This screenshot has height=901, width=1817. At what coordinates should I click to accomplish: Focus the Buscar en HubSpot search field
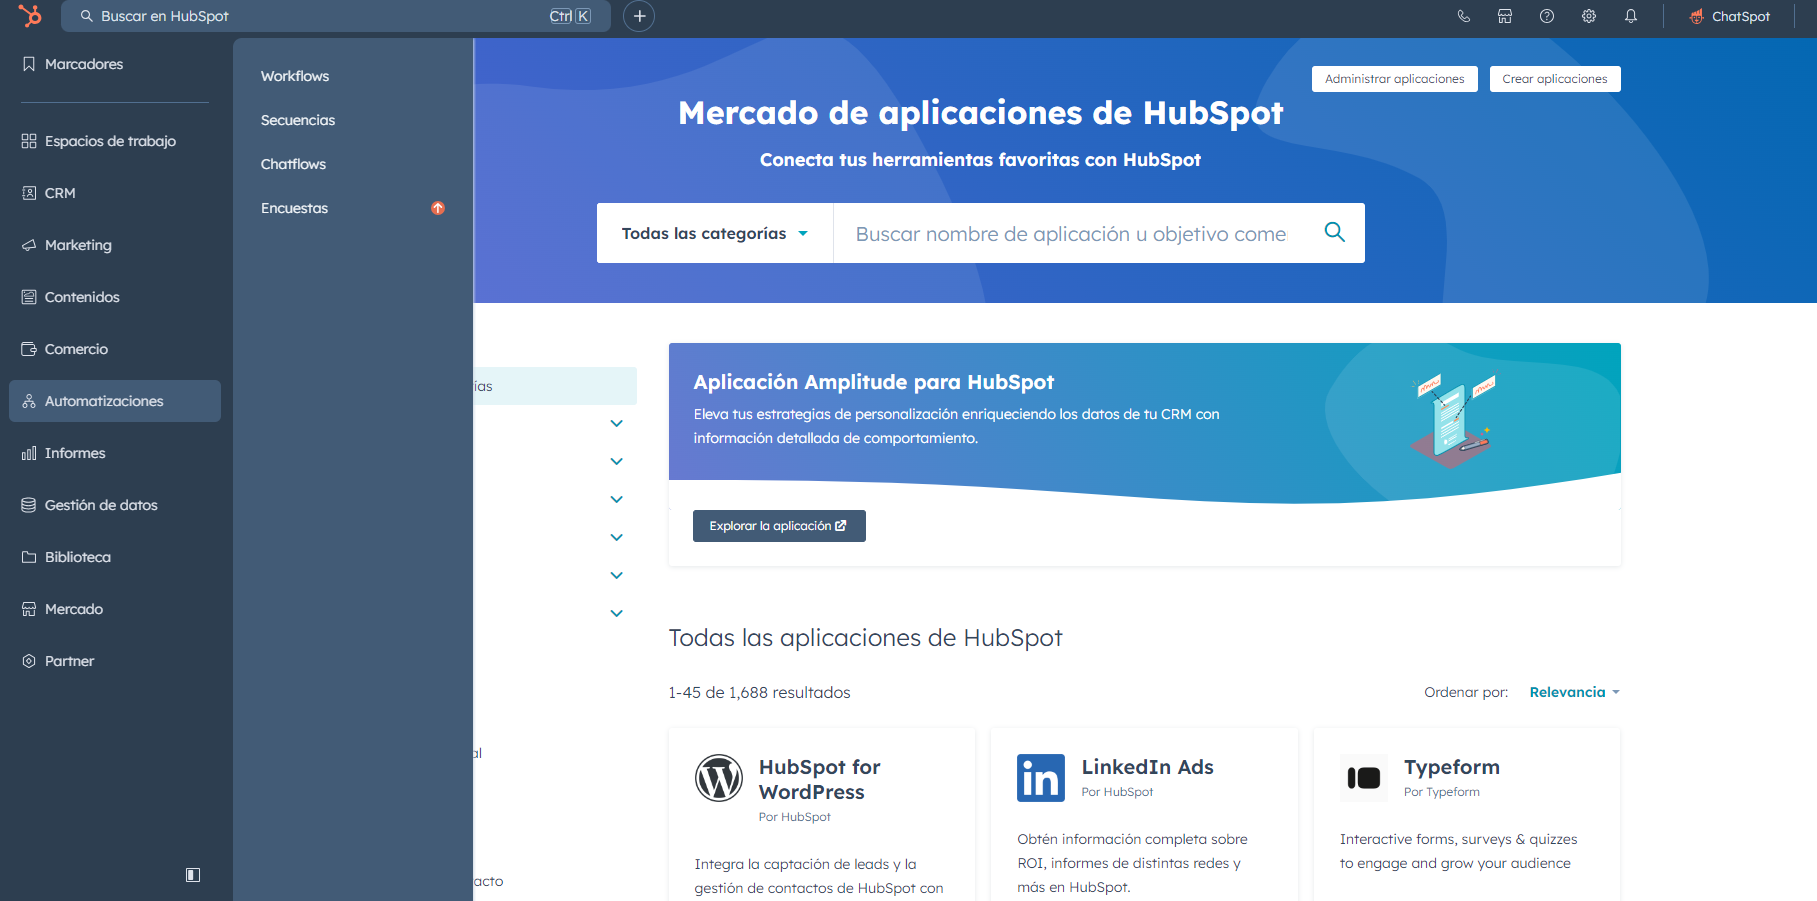pos(336,16)
